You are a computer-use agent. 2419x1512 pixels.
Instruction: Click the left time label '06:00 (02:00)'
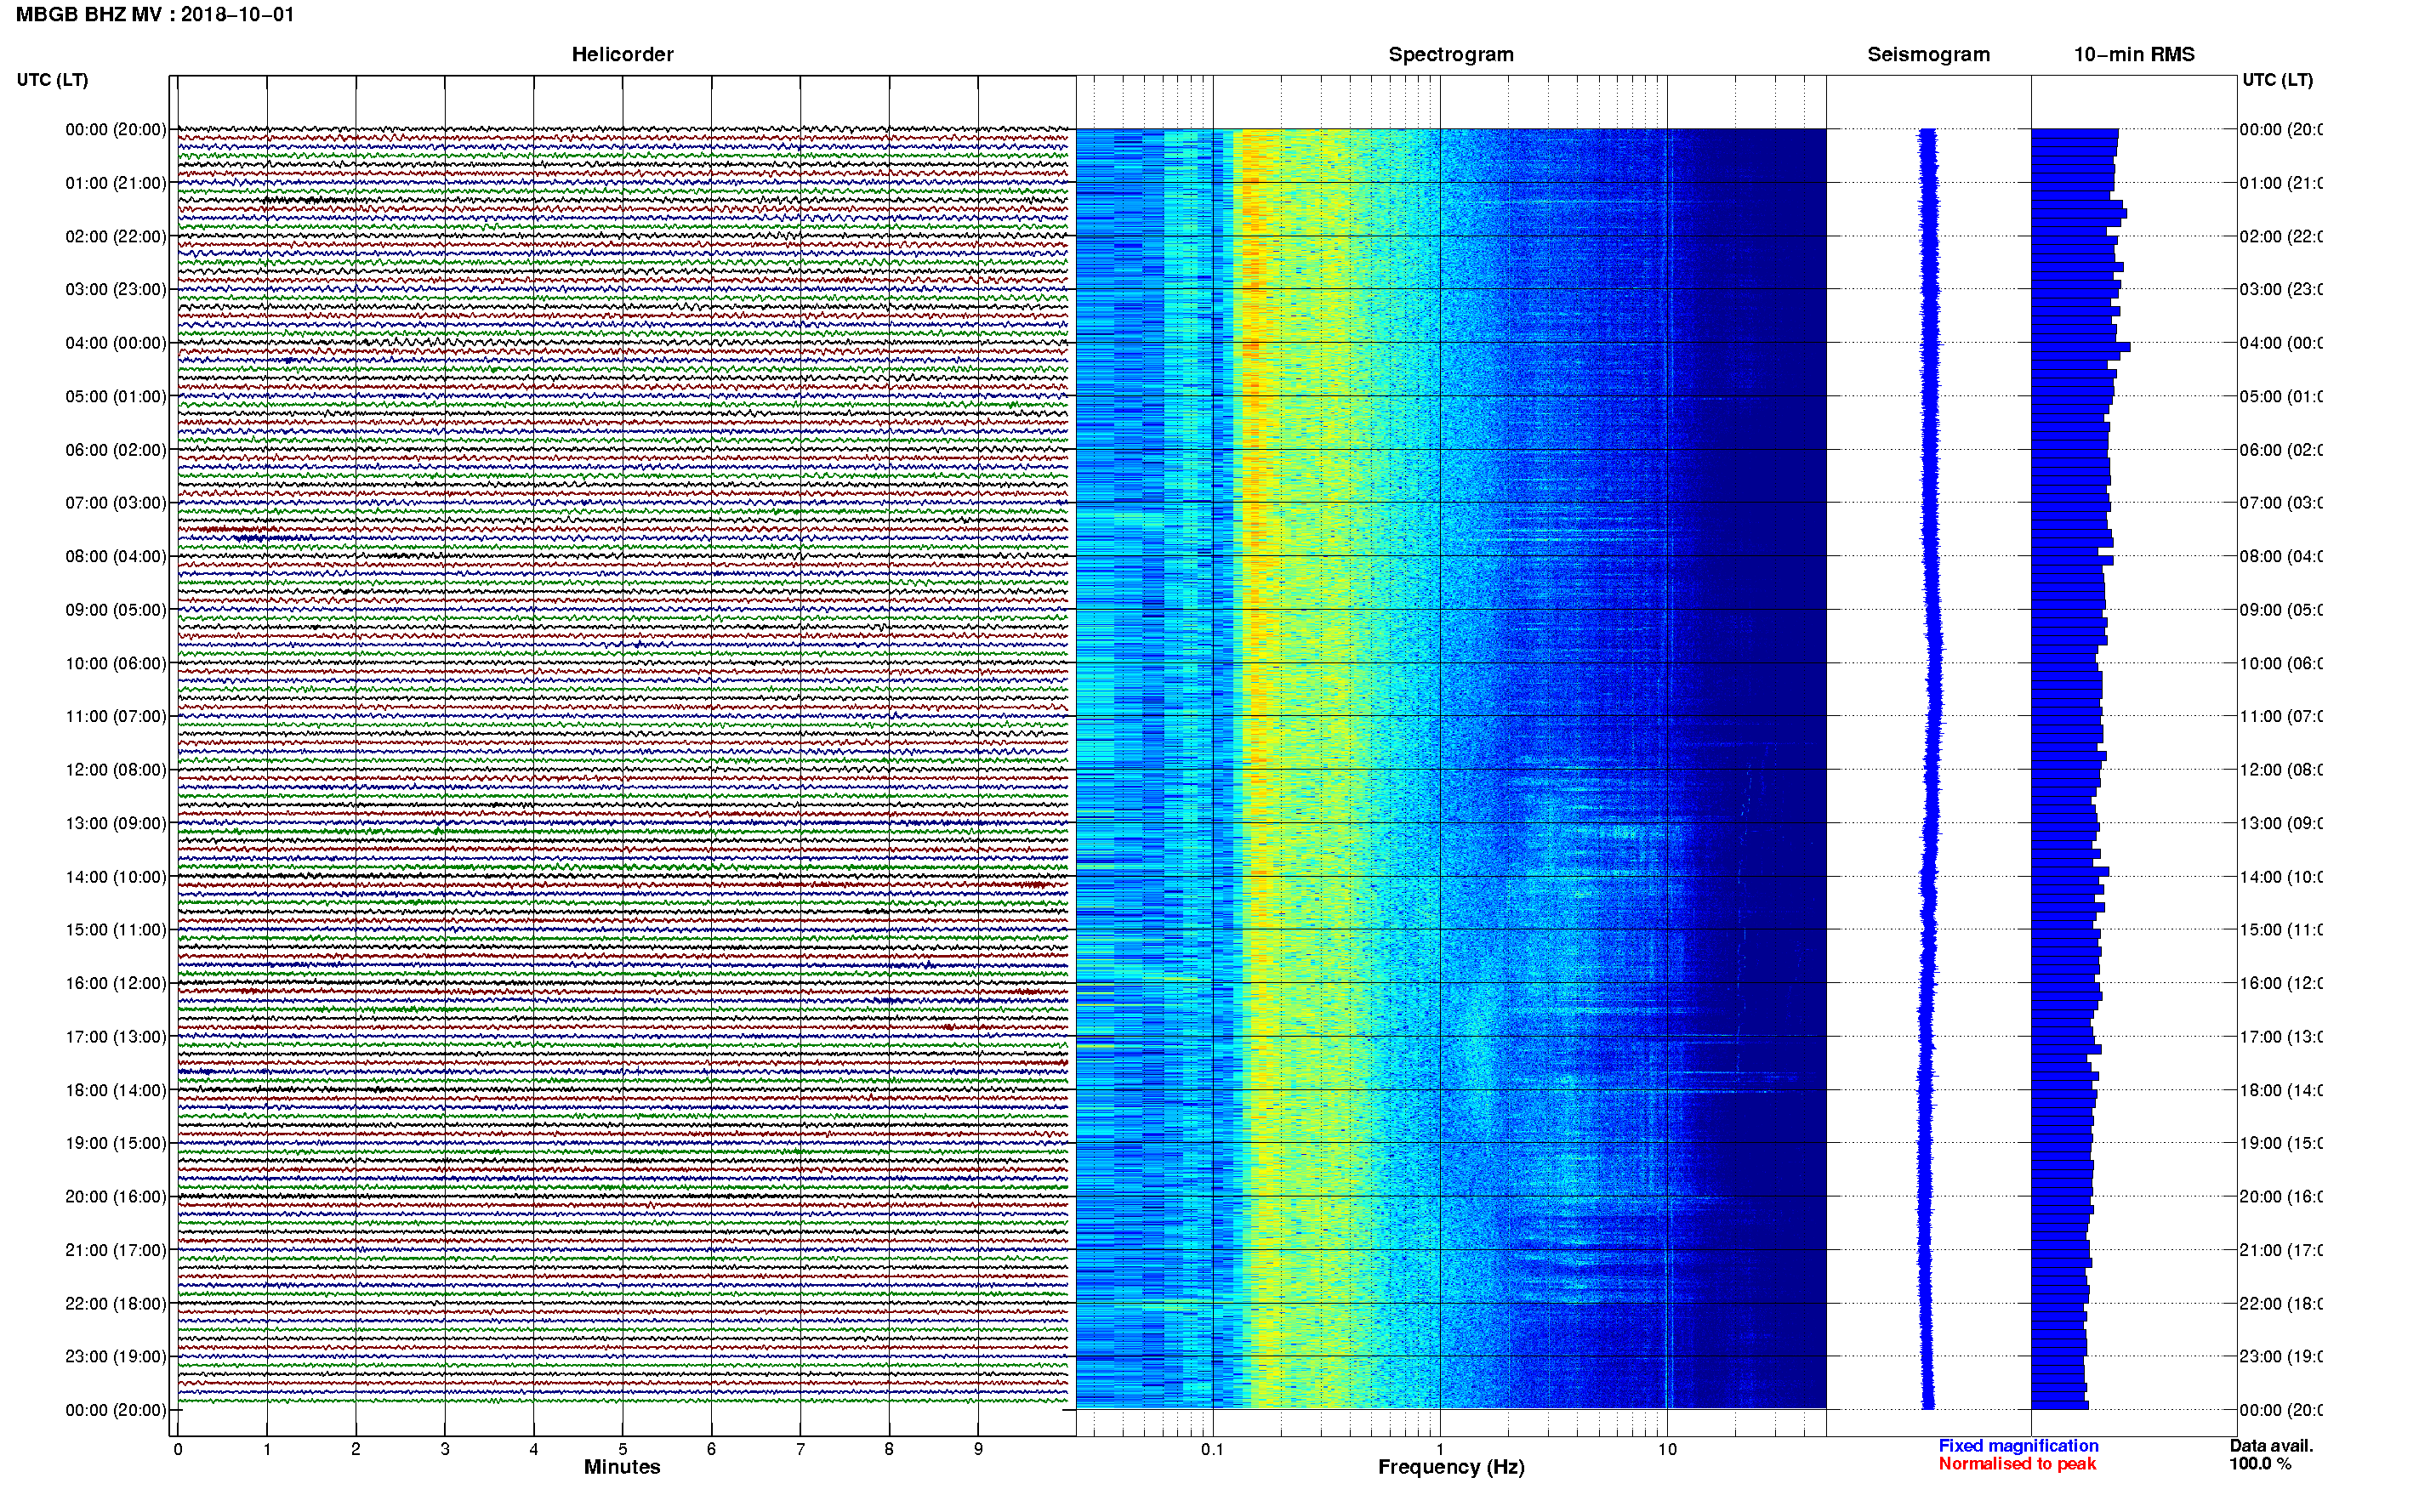(x=116, y=450)
